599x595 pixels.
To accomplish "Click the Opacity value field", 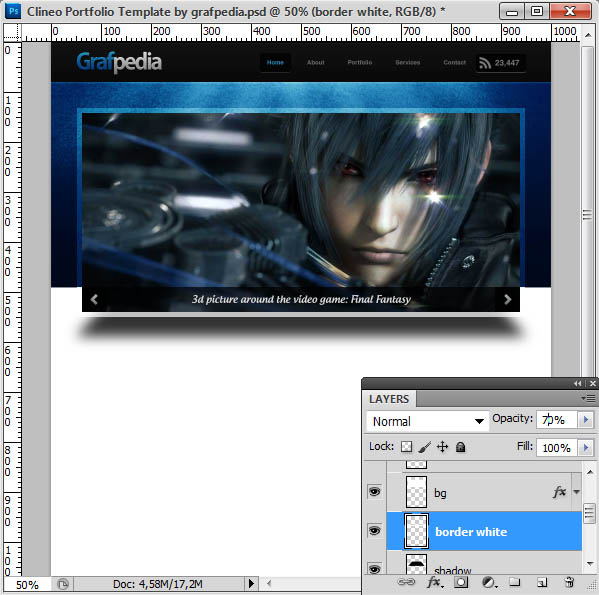I will tap(557, 420).
